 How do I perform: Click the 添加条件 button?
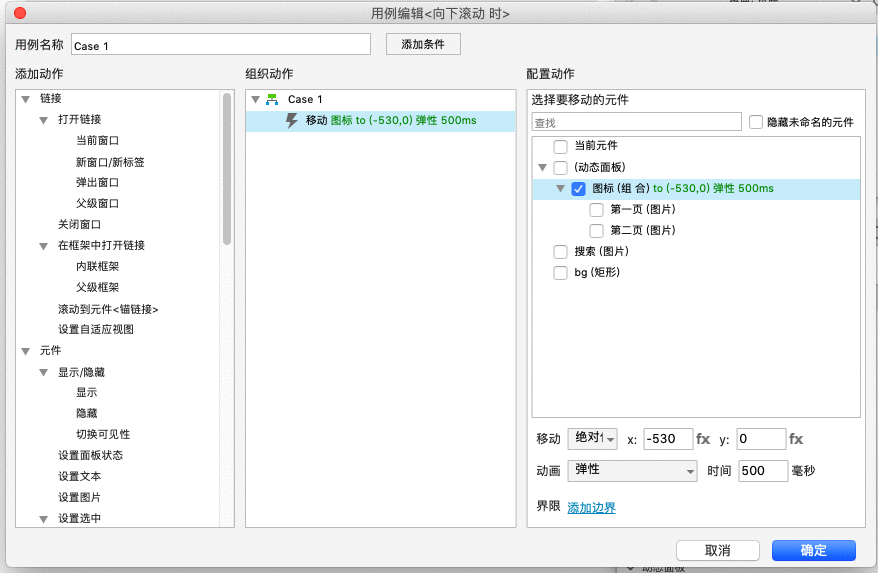point(423,44)
